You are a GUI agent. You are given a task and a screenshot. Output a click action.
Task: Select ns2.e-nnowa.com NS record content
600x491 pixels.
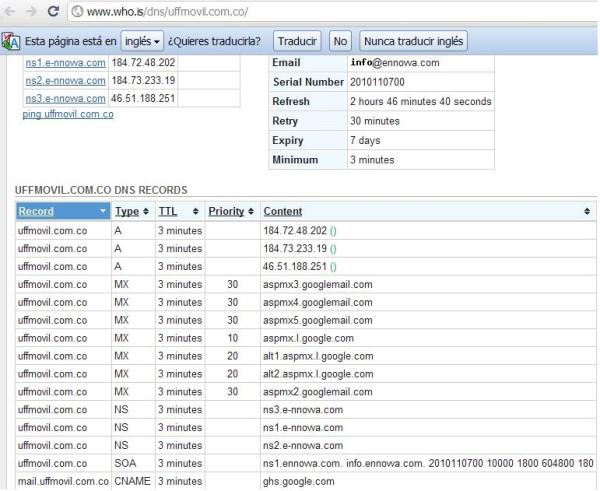click(303, 446)
